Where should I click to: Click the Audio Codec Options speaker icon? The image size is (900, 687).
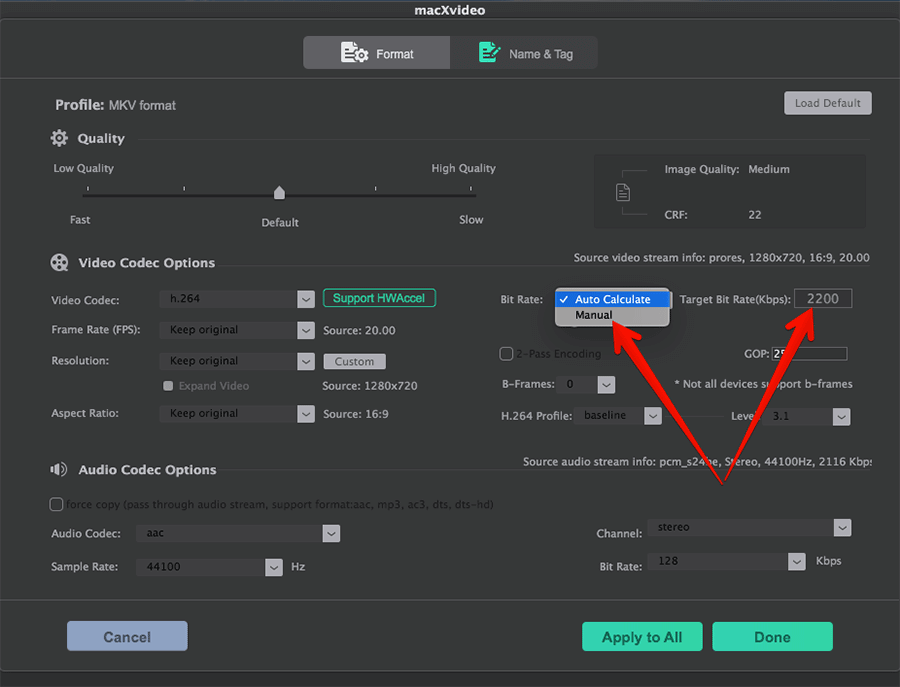click(59, 469)
